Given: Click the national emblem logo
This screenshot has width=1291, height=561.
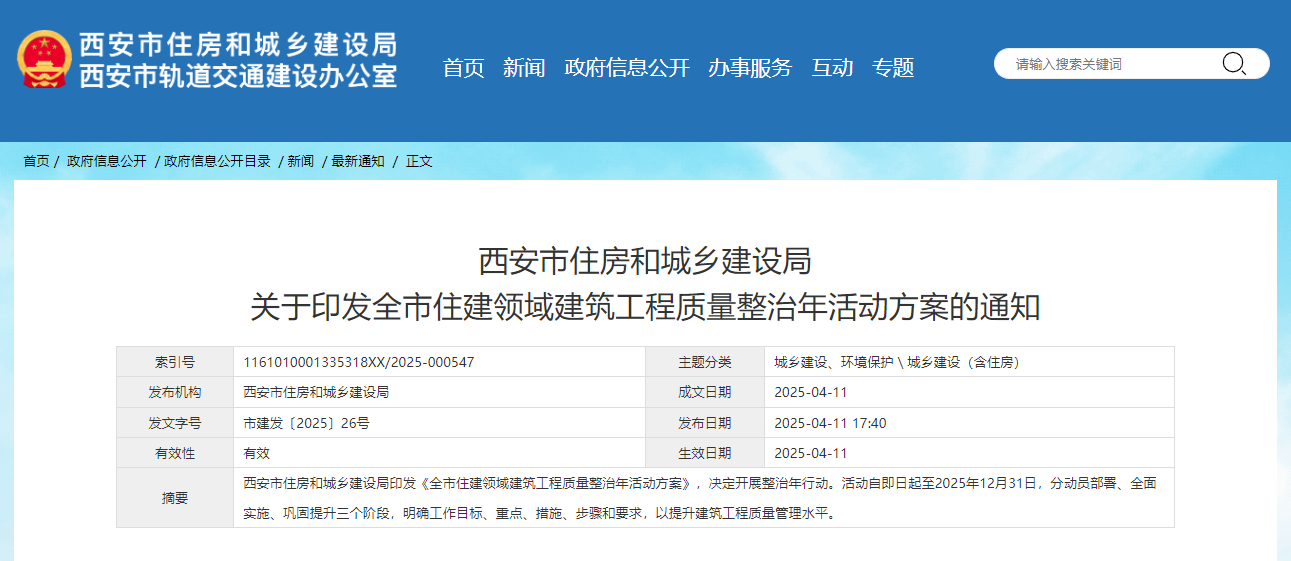Looking at the screenshot, I should point(44,60).
